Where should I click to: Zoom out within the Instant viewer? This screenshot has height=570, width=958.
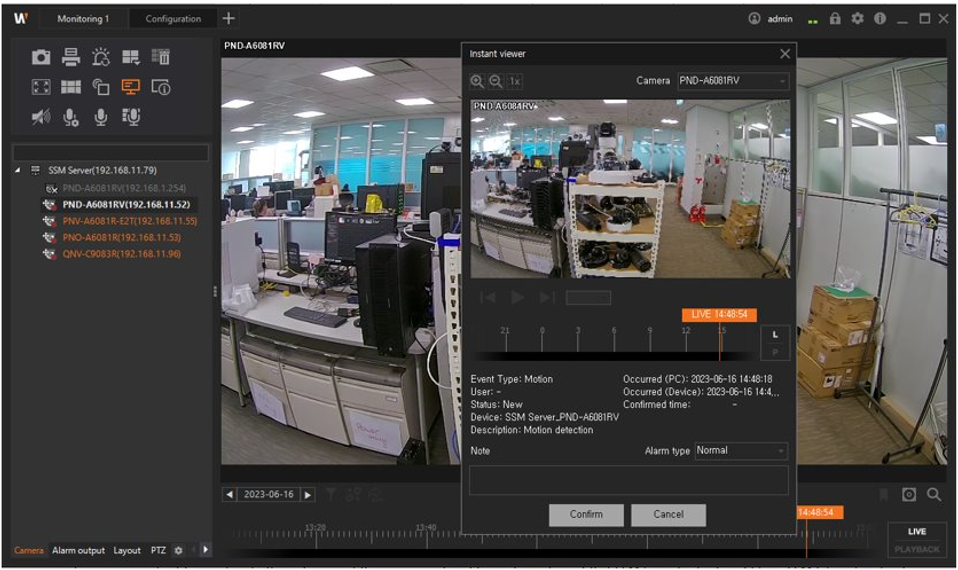click(495, 81)
